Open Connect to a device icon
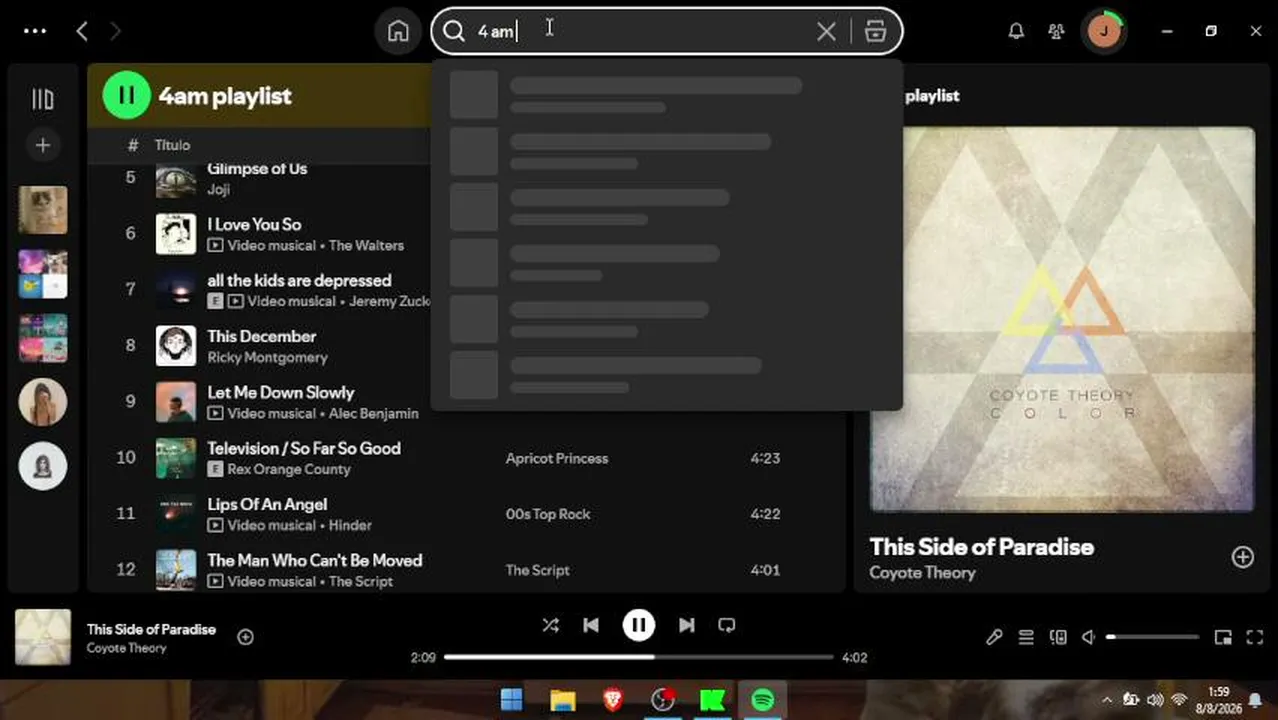The height and width of the screenshot is (720, 1278). click(x=1058, y=637)
